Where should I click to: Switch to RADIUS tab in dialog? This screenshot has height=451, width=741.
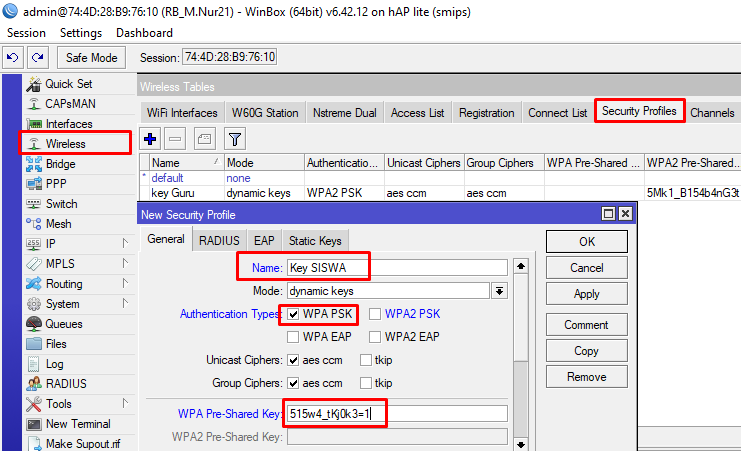tap(219, 241)
